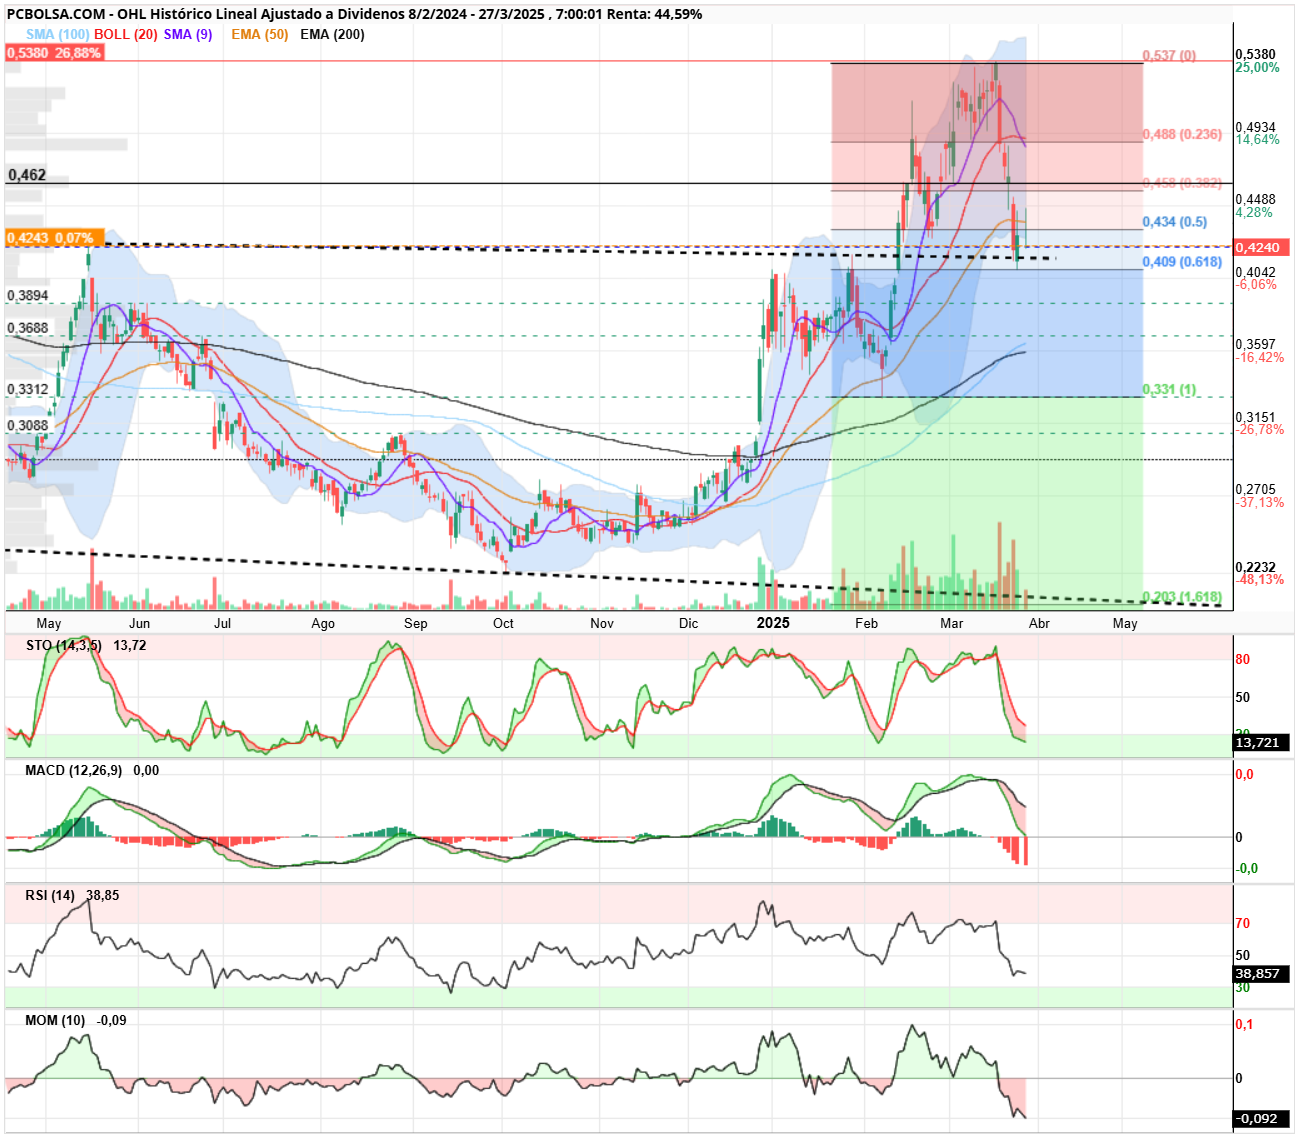Select the EMA (200) legend label
Viewport: 1299px width, 1138px height.
coord(332,34)
